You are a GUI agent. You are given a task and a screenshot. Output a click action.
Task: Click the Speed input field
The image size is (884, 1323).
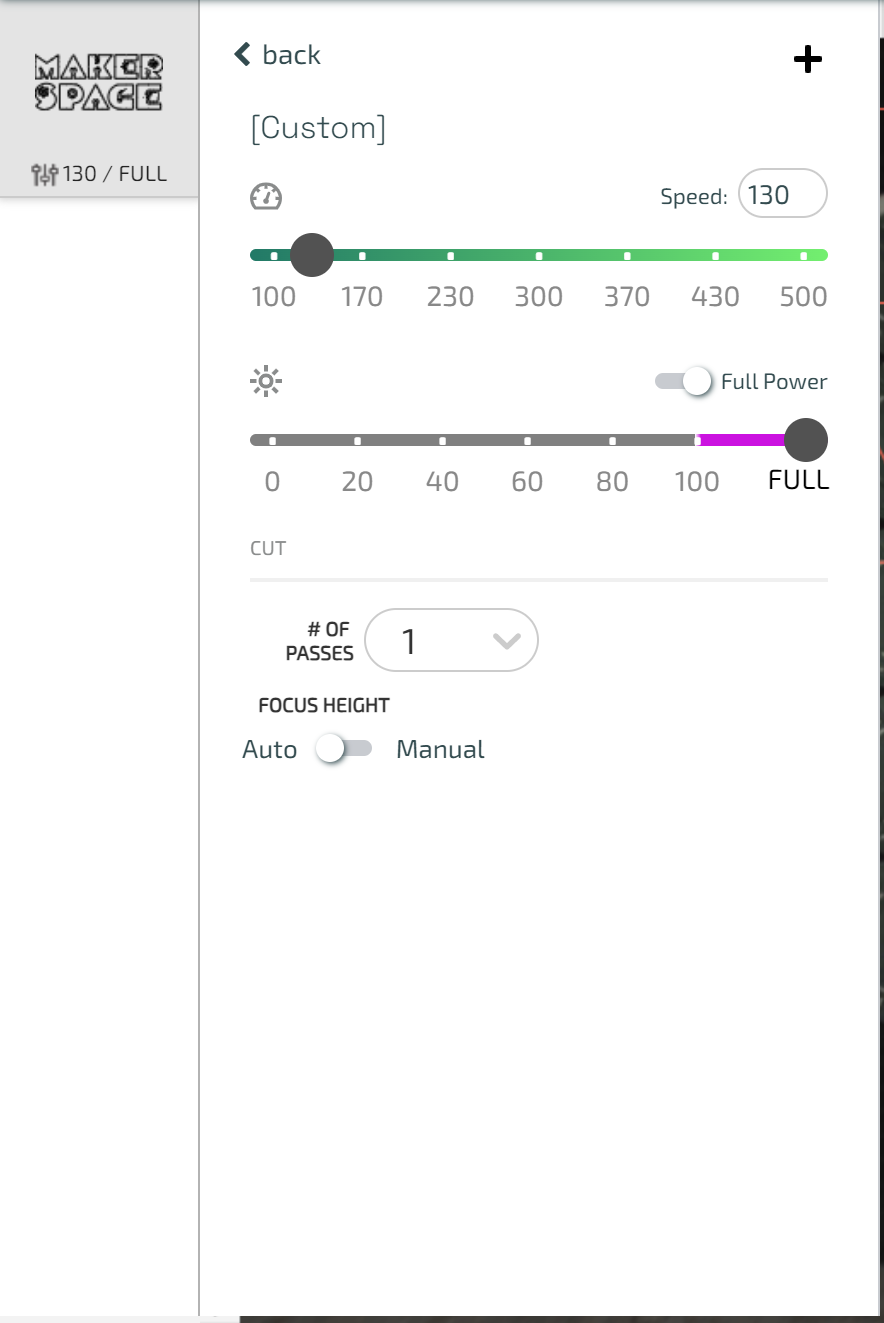point(782,194)
